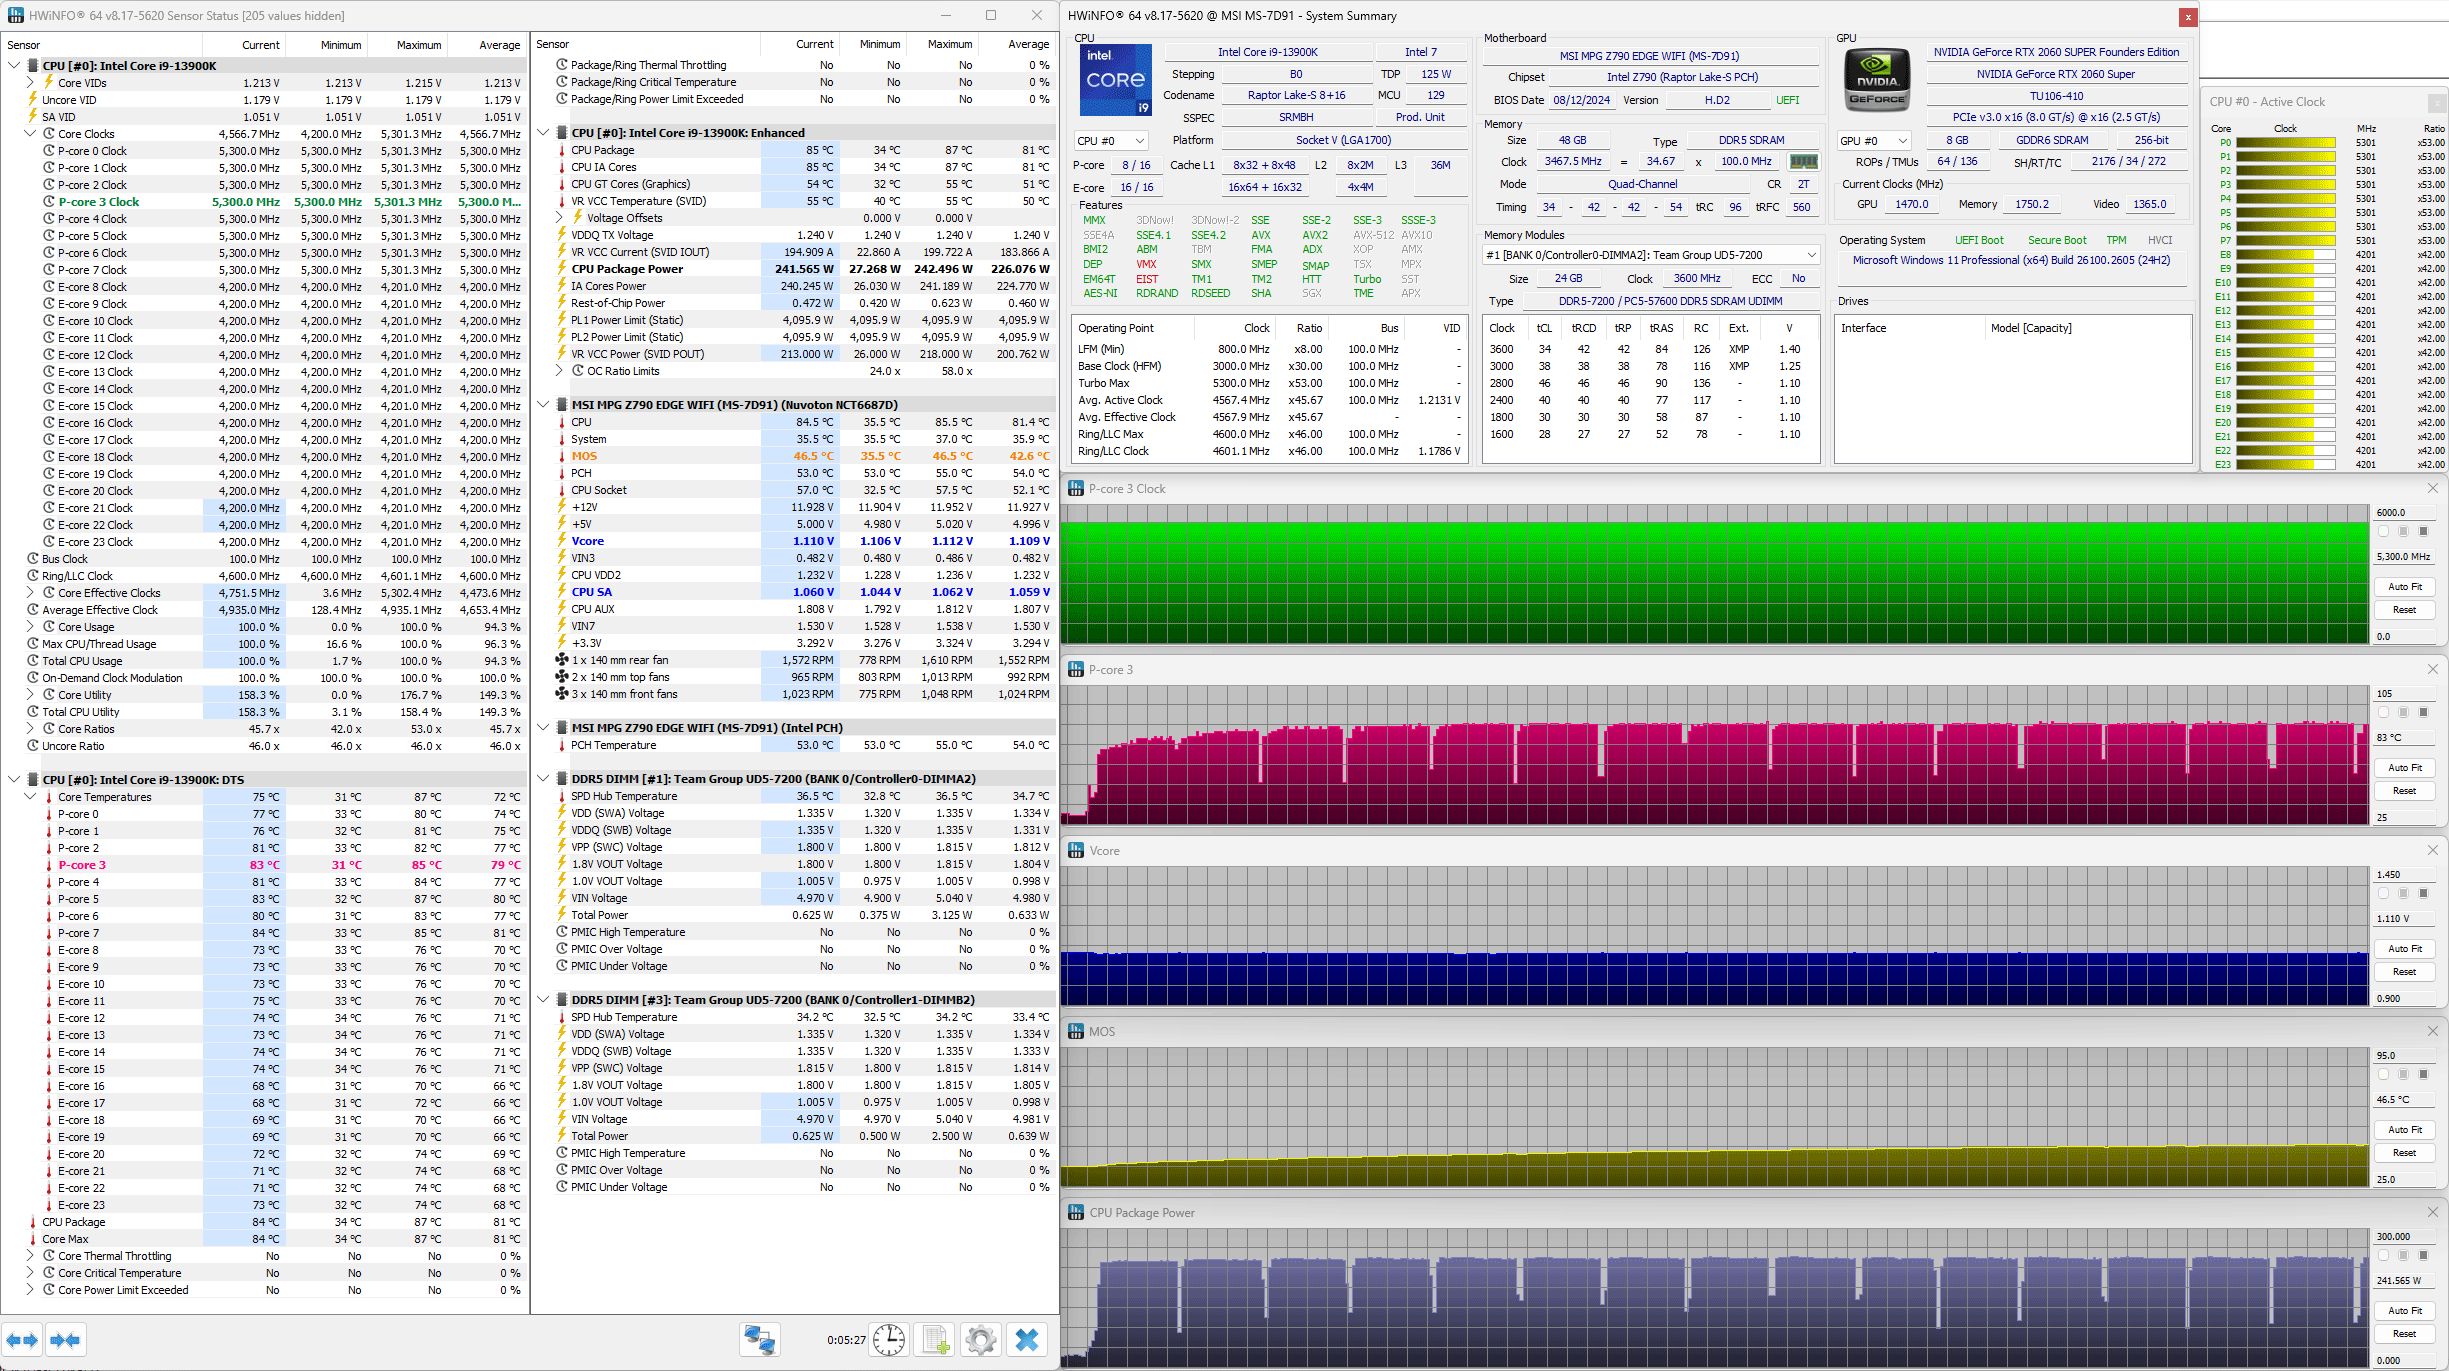Screen dimensions: 2449x1371
Task: Pick light color swatch on P-core 3 Clock graph
Action: [2383, 532]
